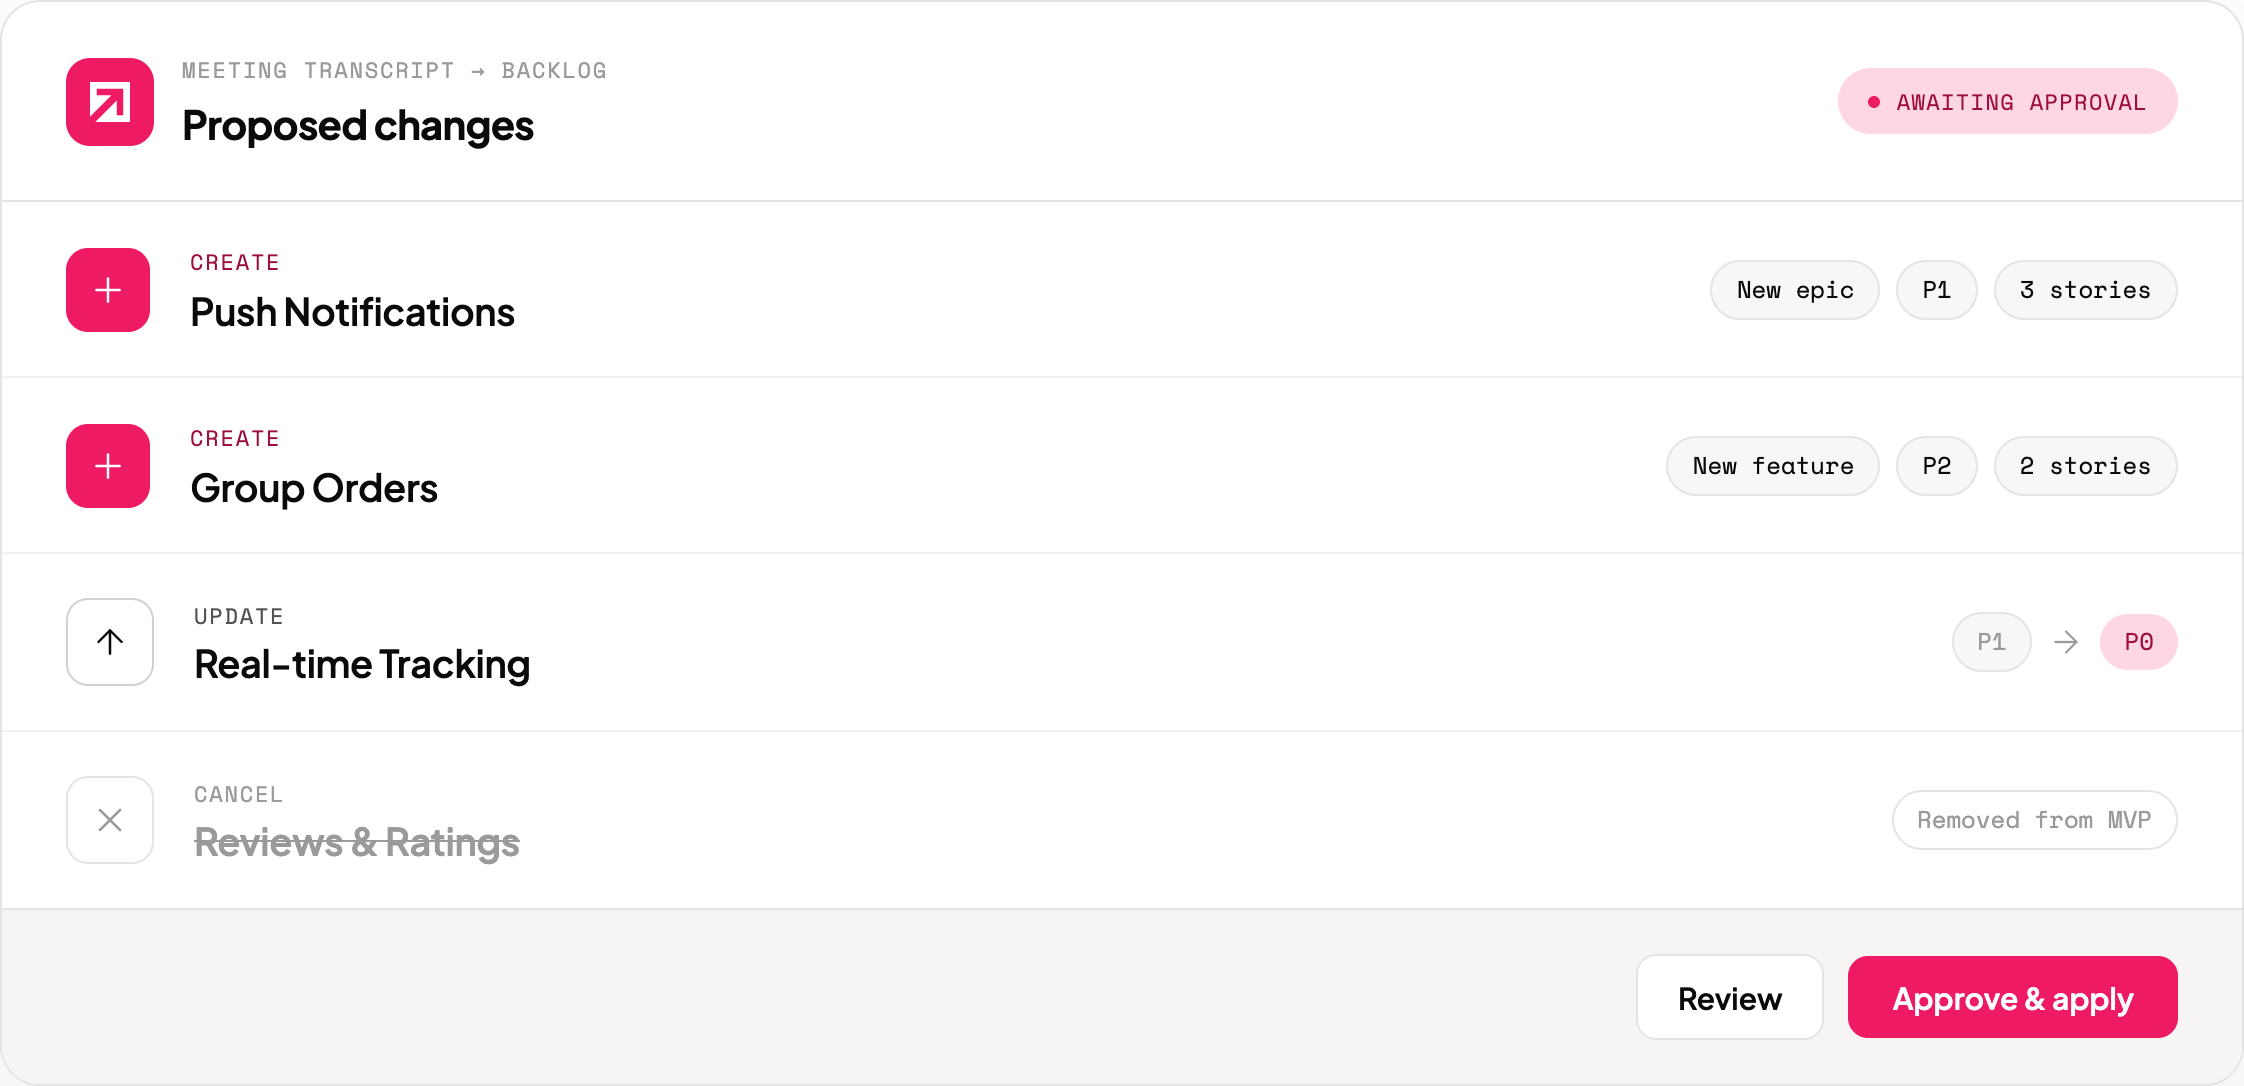This screenshot has width=2244, height=1086.
Task: Click the plus icon beside Group Orders
Action: [x=108, y=466]
